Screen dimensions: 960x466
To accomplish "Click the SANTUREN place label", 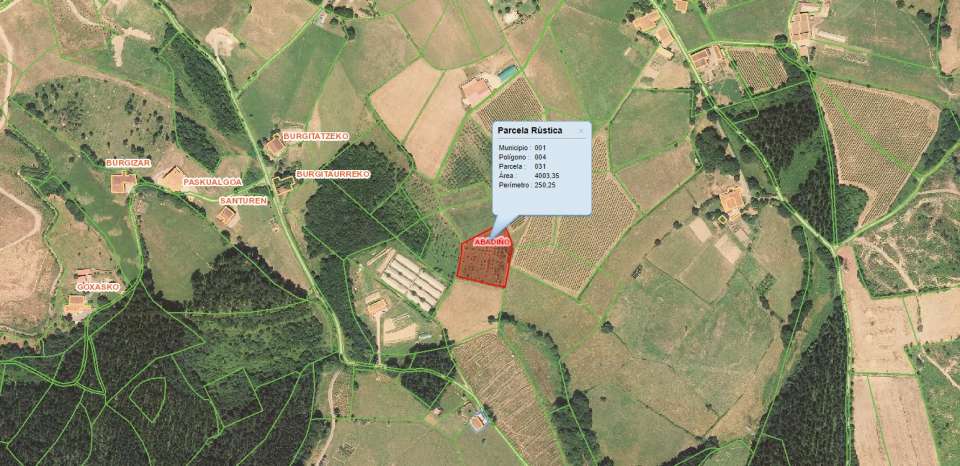I will [243, 200].
